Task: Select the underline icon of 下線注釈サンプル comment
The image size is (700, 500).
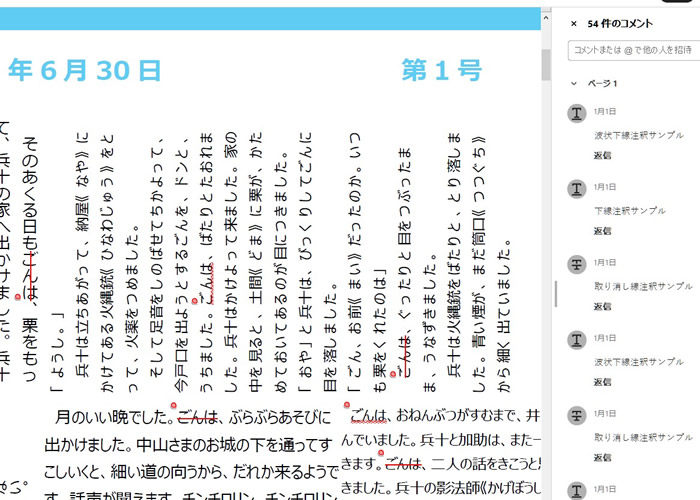Action: tap(576, 189)
